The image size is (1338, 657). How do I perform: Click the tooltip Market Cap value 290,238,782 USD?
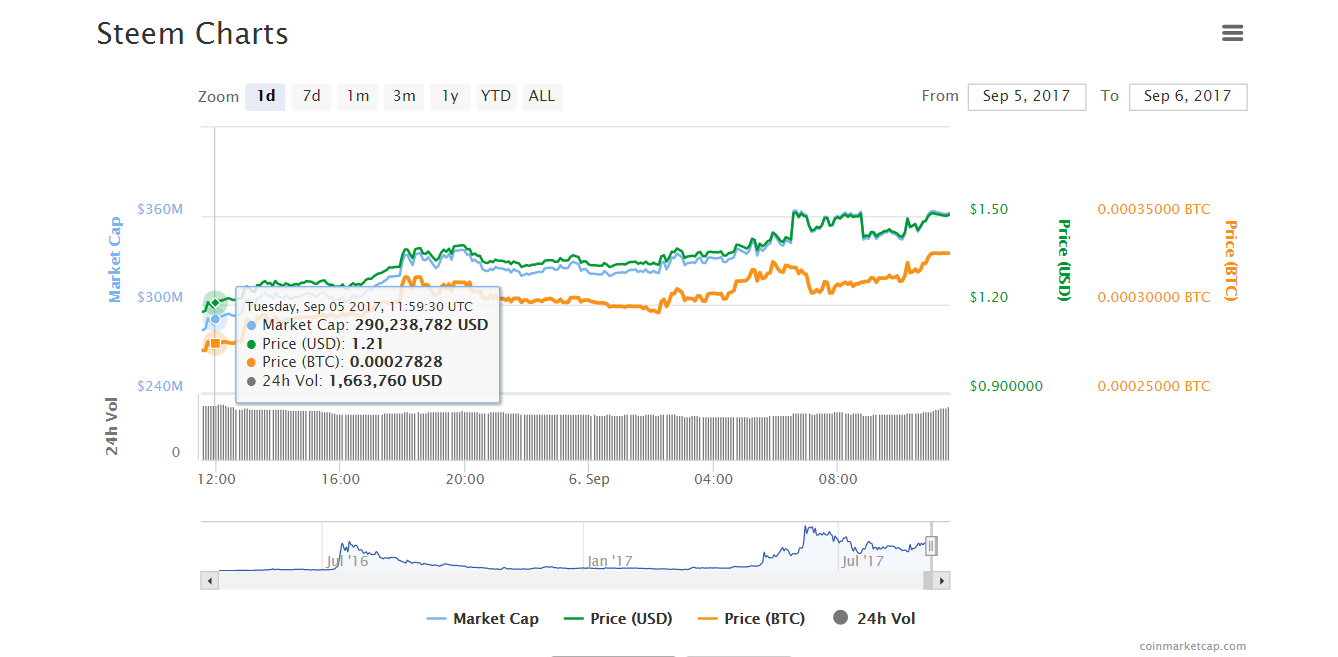click(422, 325)
